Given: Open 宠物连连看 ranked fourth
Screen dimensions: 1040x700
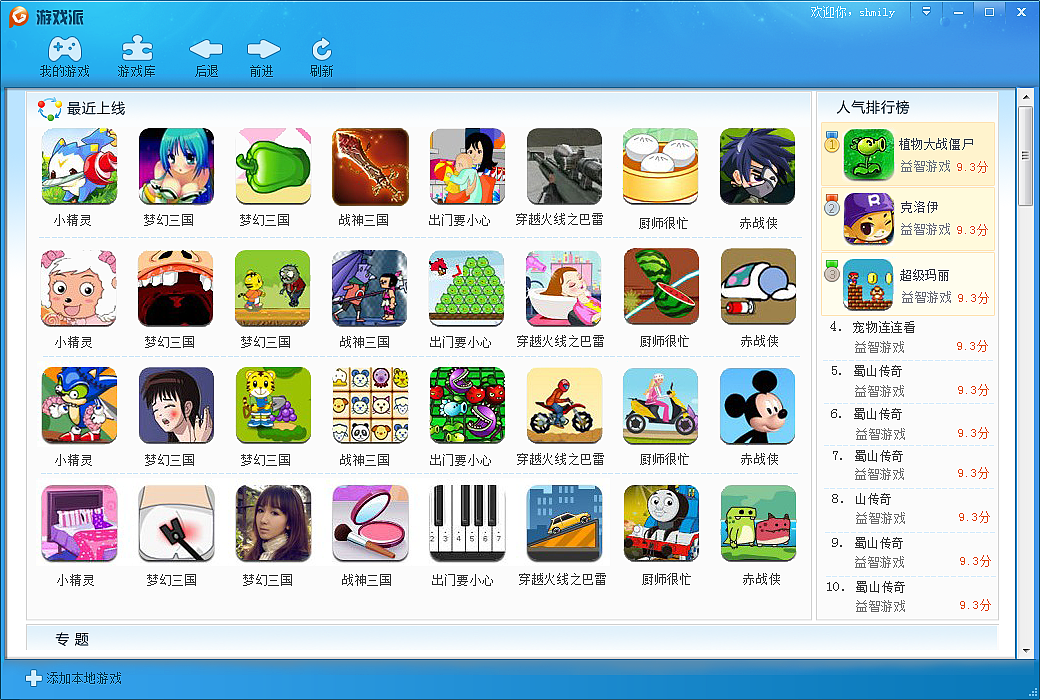Looking at the screenshot, I should tap(908, 337).
